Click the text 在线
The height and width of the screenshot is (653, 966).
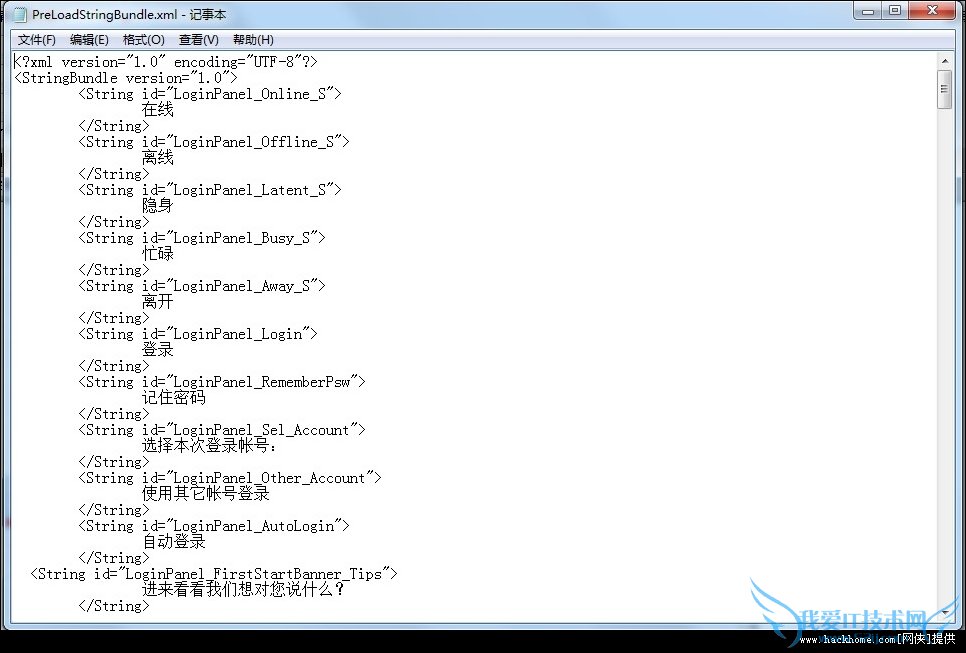click(x=158, y=110)
